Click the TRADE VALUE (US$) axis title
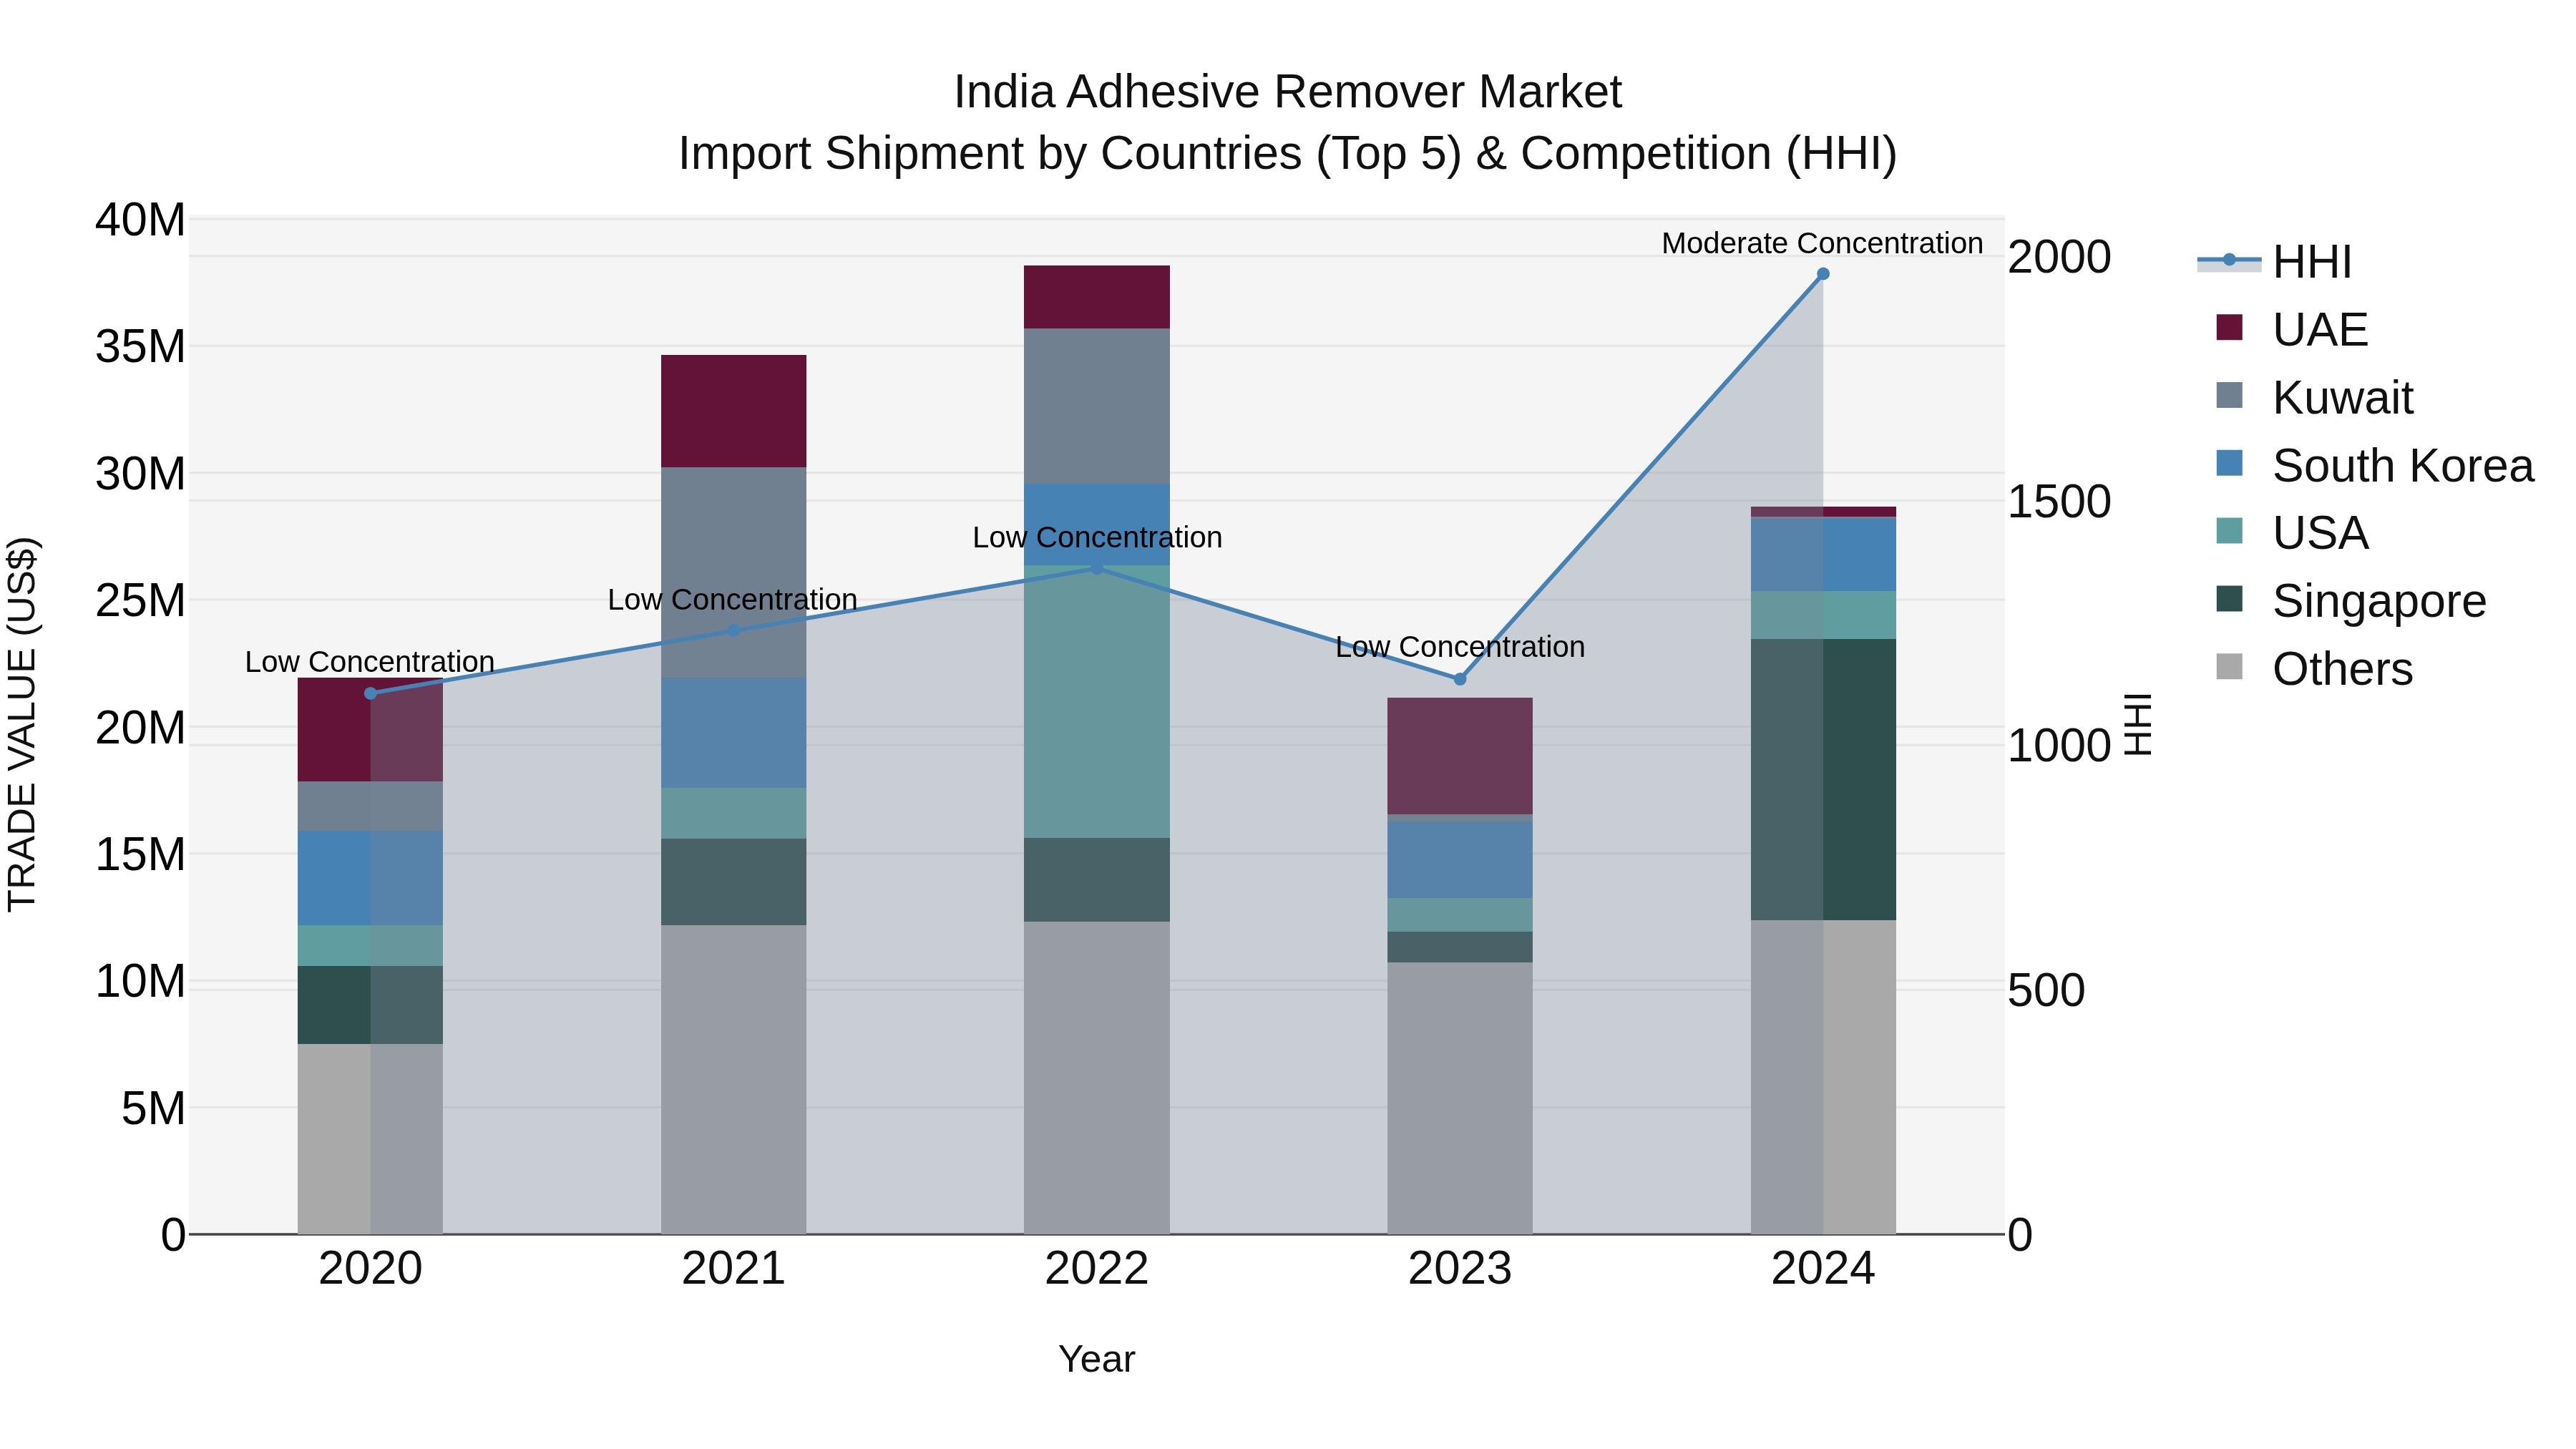2576x1449 pixels. 22,724
